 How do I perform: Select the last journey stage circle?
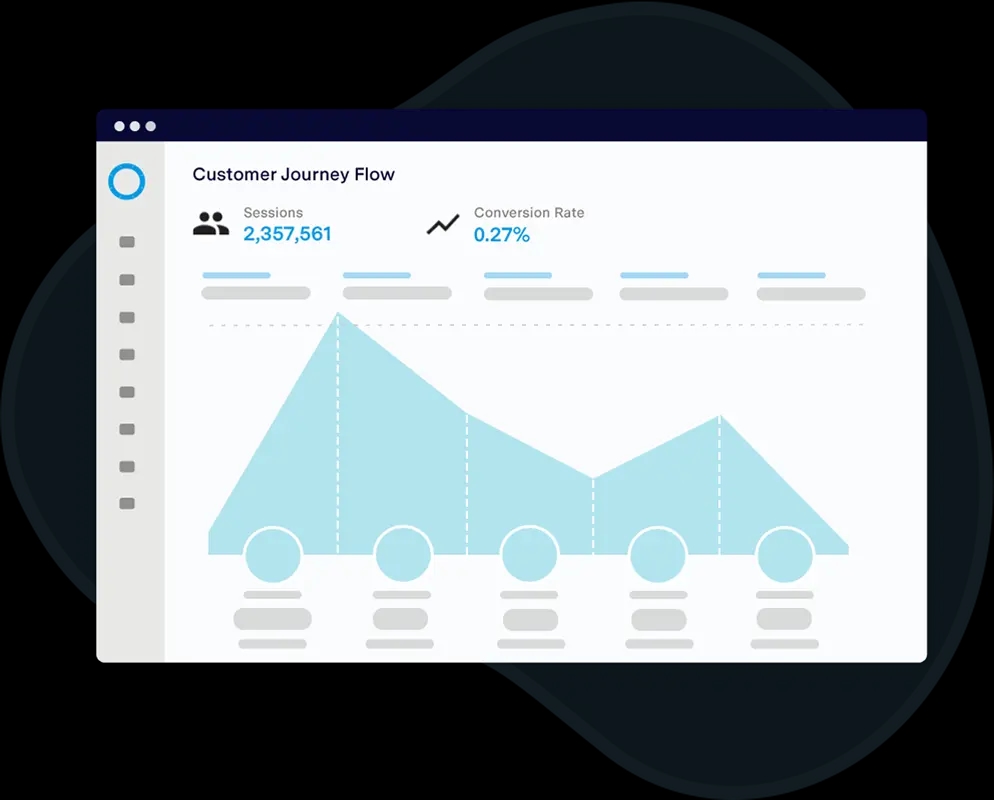coord(785,555)
